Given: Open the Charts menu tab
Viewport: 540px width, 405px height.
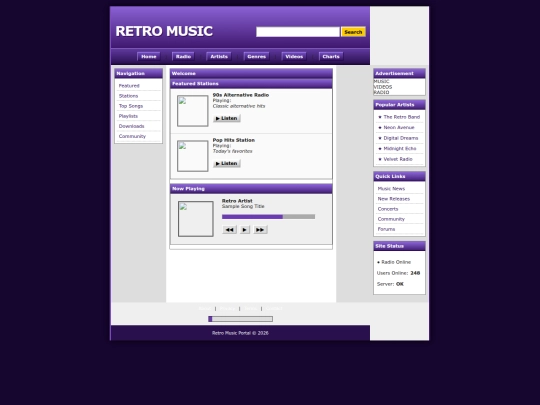Looking at the screenshot, I should (x=331, y=56).
